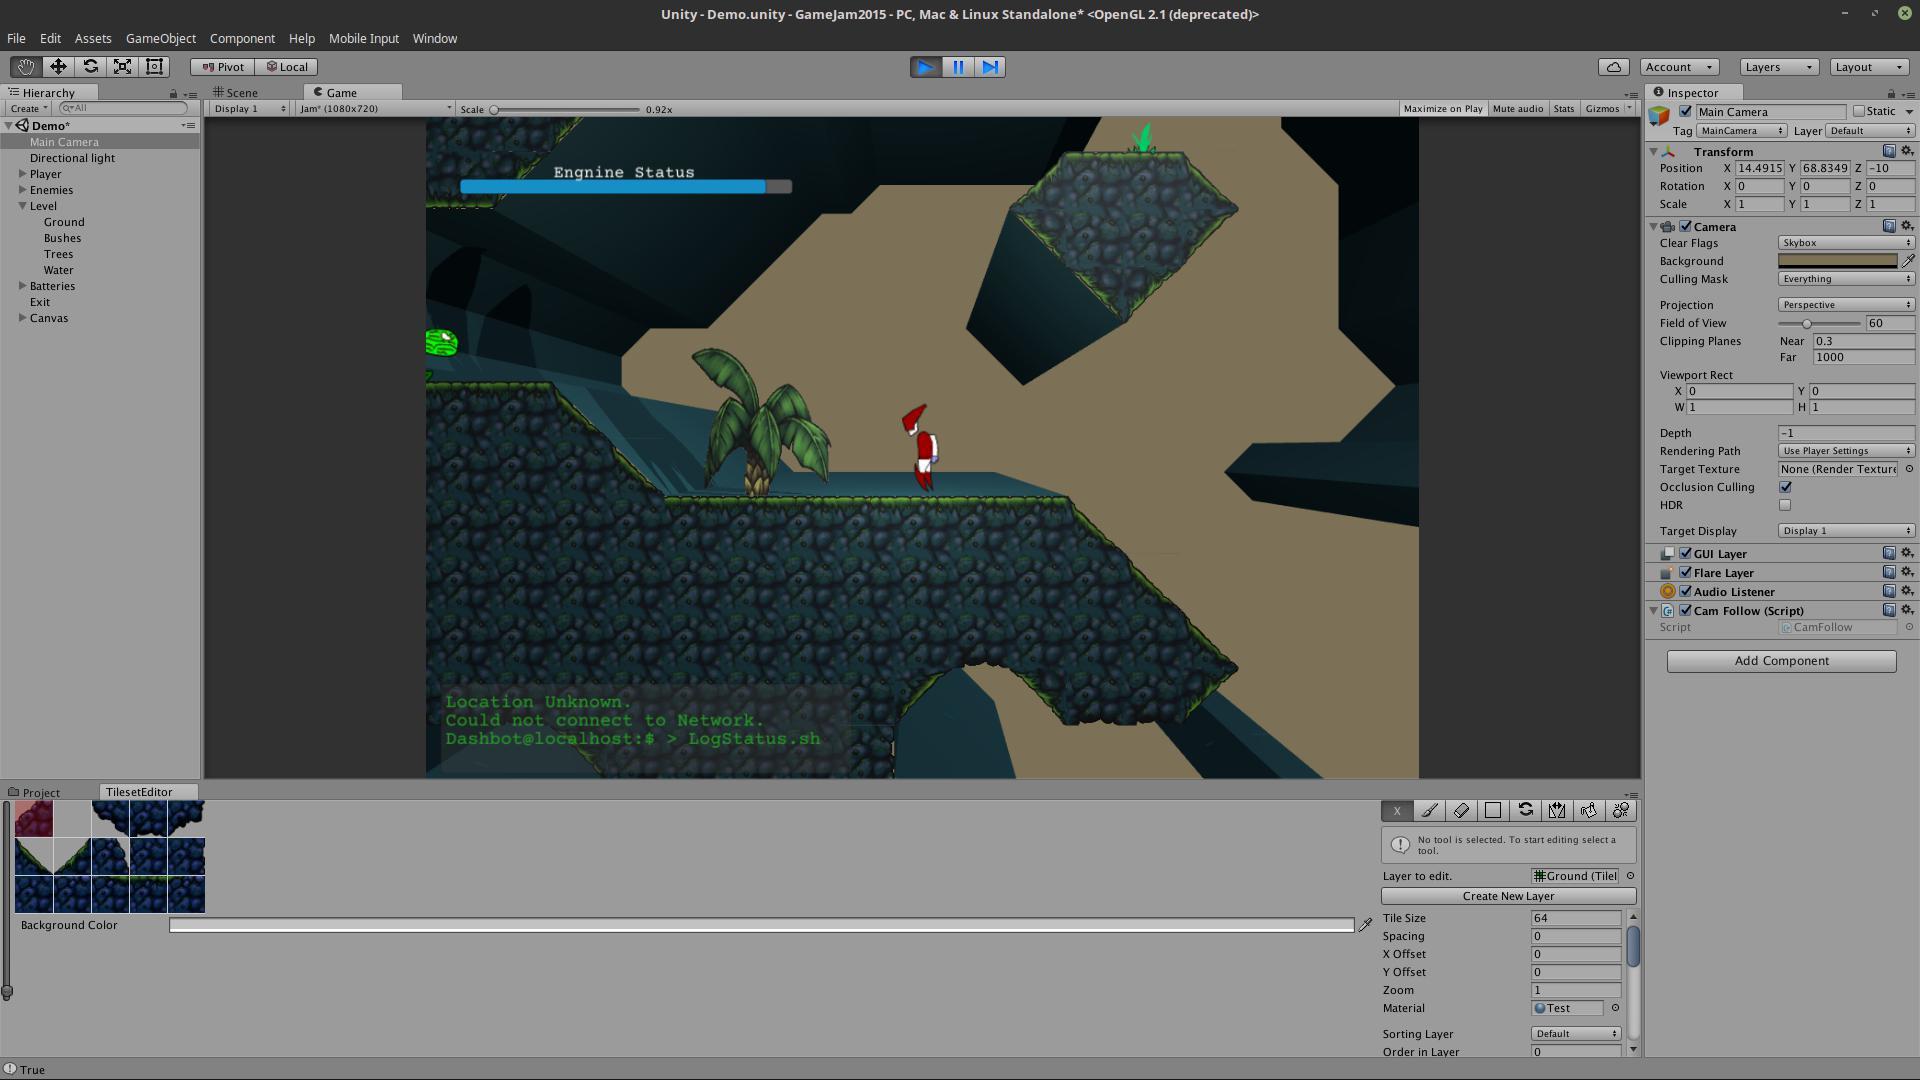Click the Step frame button

(x=990, y=67)
